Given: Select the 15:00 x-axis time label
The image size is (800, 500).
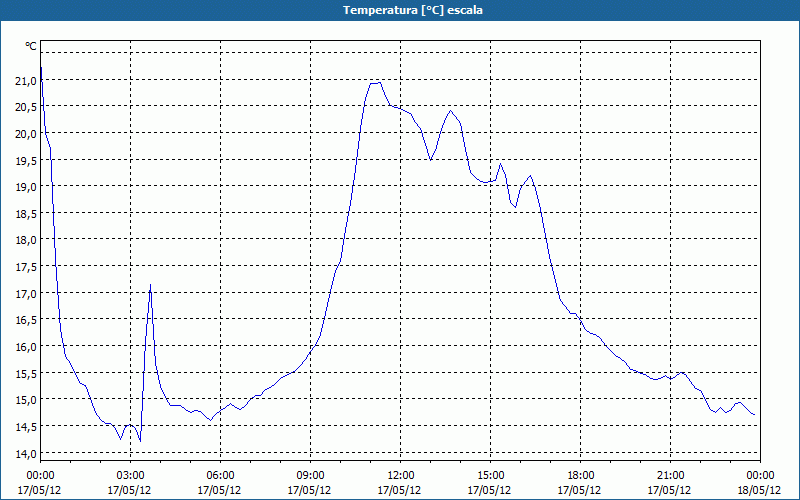Looking at the screenshot, I should point(490,476).
